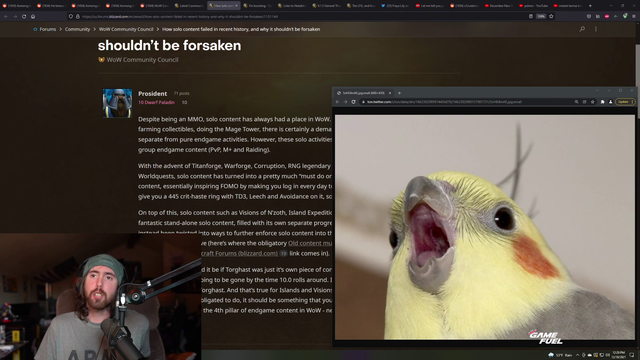
Task: Open the Chrome tab search chevron
Action: [598, 91]
